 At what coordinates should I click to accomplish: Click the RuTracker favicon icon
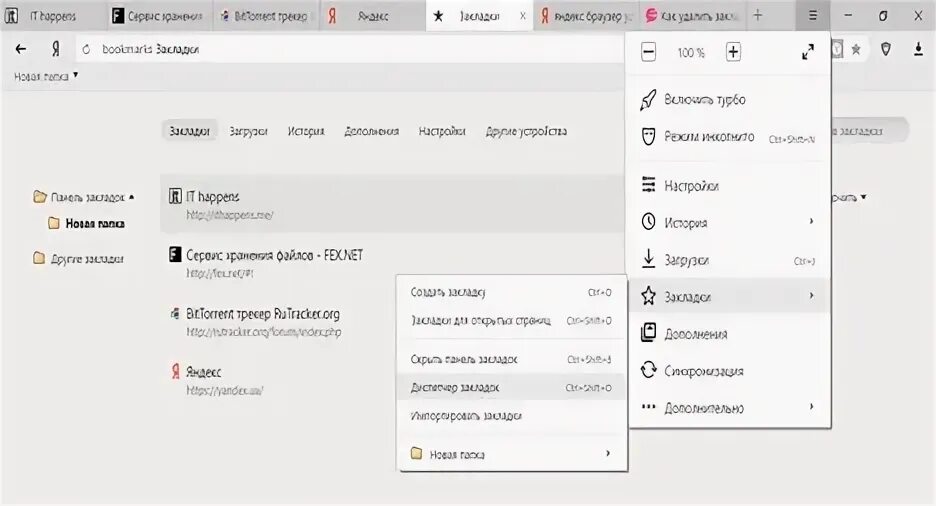[x=175, y=313]
